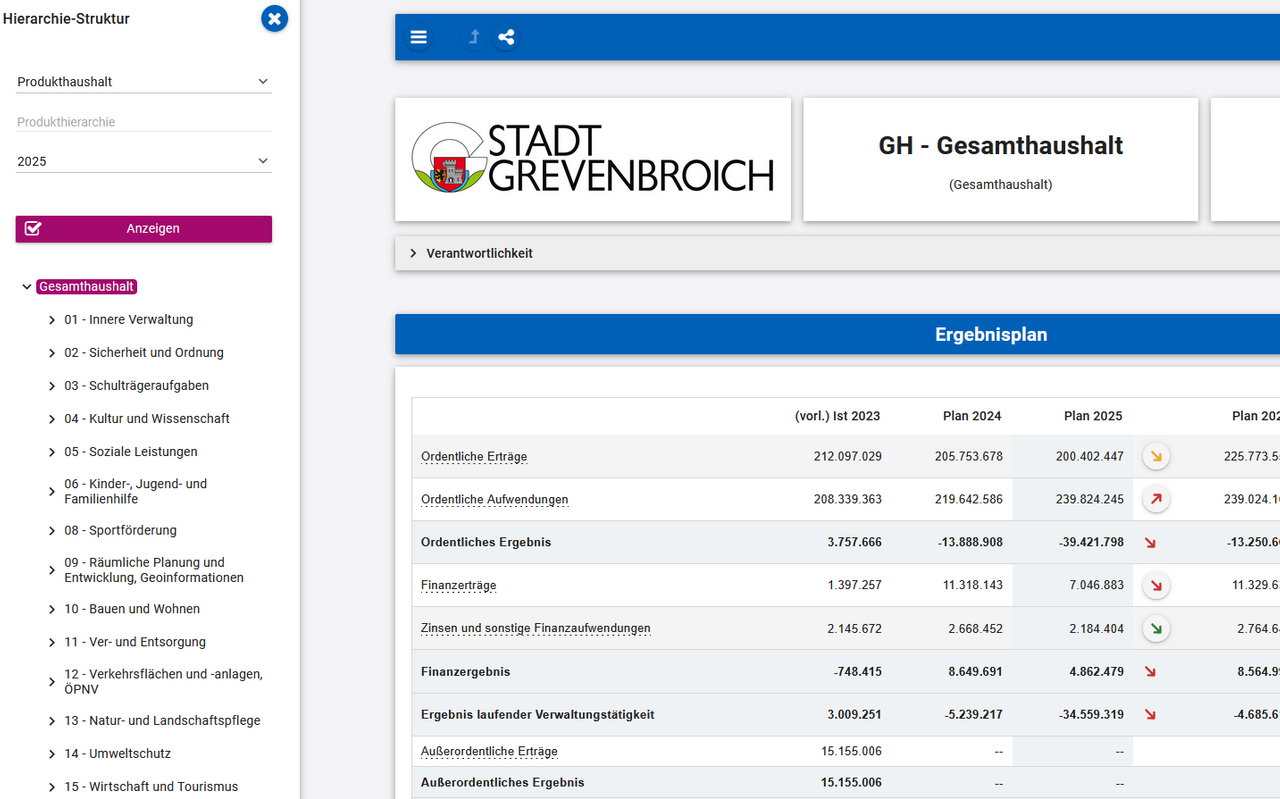Select 05 - Soziale Leistungen in tree
The height and width of the screenshot is (799, 1280).
pos(131,452)
